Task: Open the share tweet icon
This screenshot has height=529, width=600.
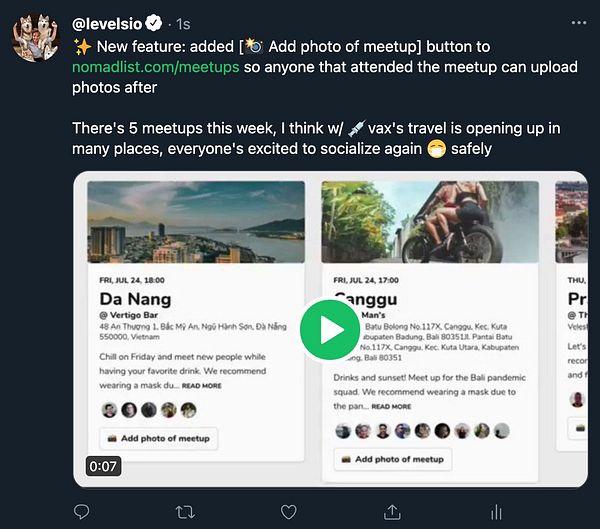Action: tap(392, 512)
